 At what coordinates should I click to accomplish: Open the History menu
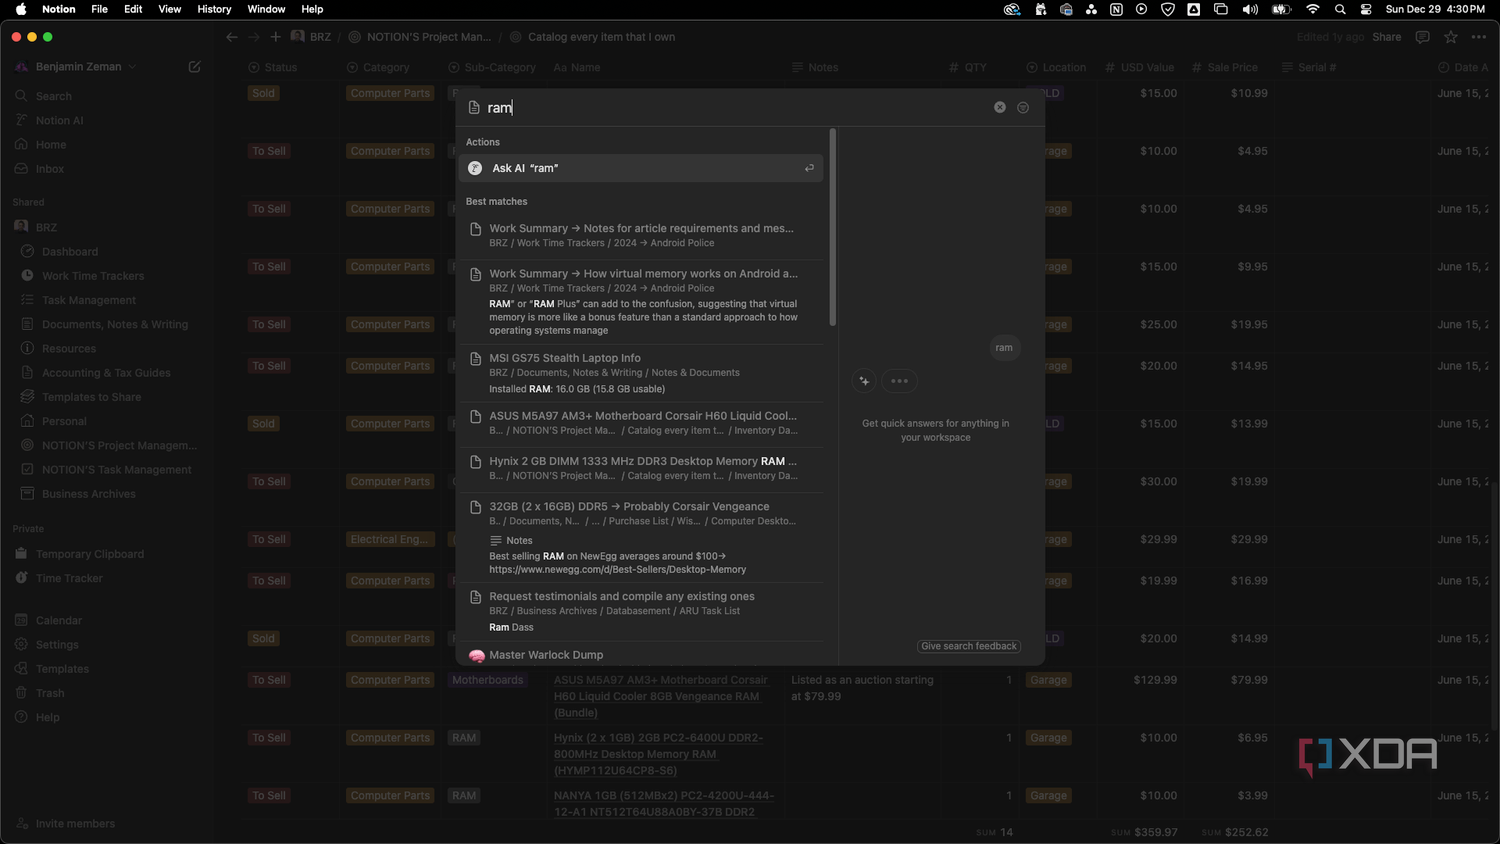point(214,9)
